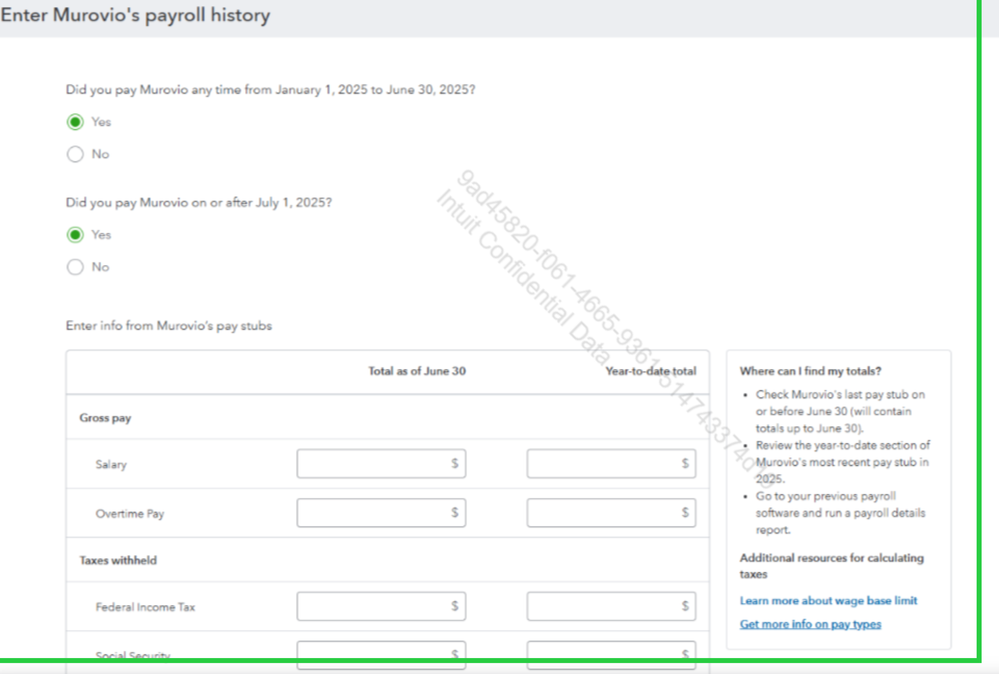
Task: Open the pay types info link
Action: [810, 623]
